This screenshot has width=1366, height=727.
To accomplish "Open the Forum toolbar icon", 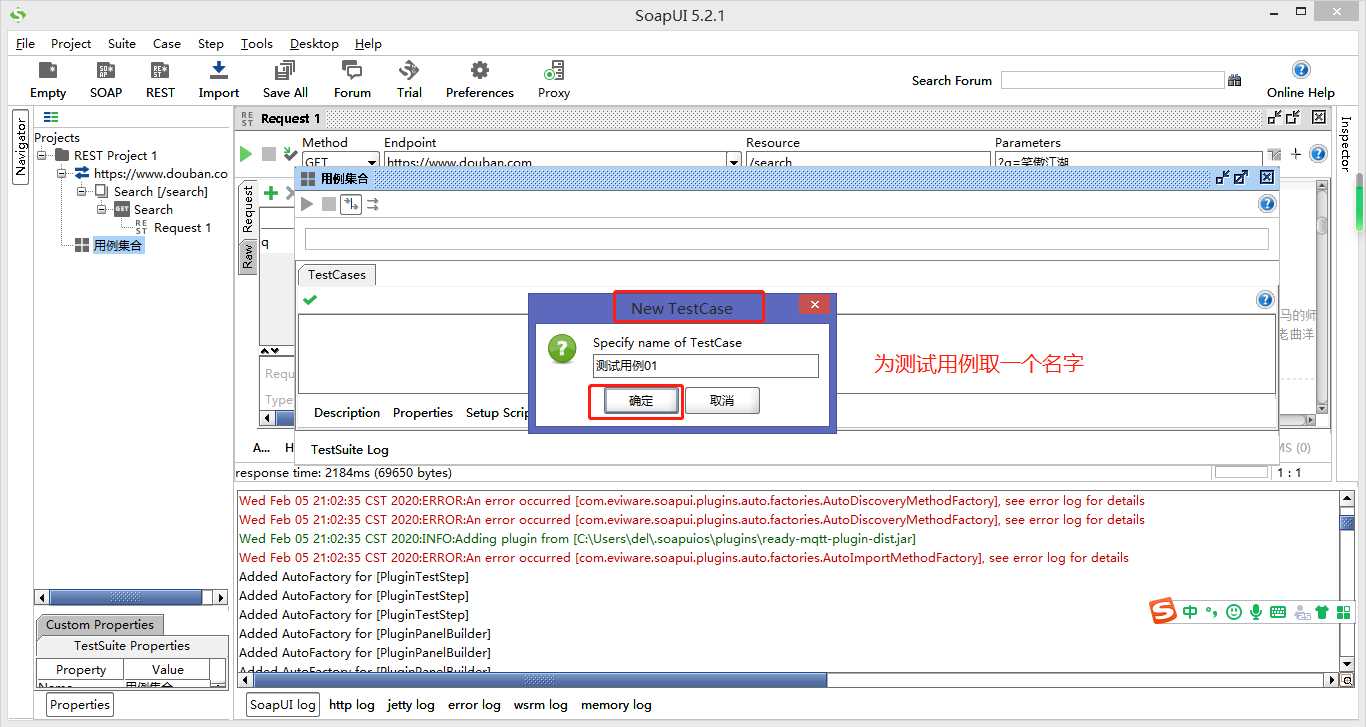I will (x=351, y=71).
